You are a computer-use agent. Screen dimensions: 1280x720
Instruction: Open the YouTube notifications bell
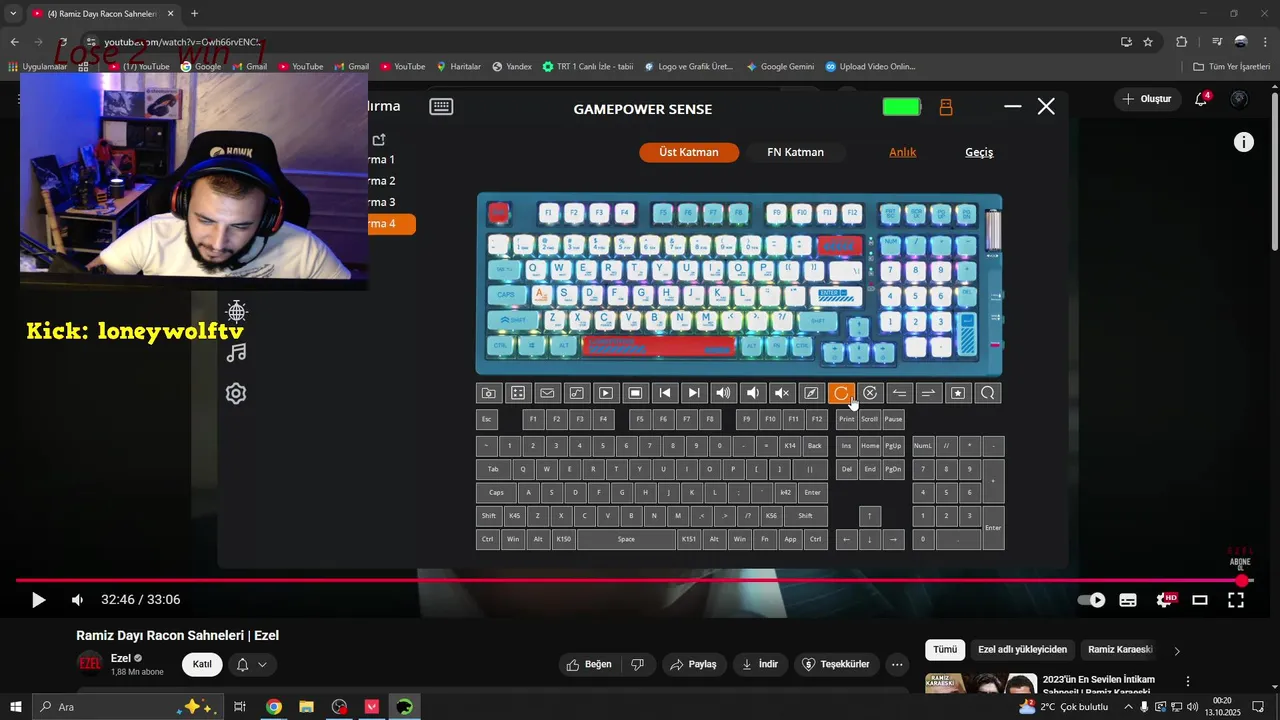pyautogui.click(x=1201, y=99)
